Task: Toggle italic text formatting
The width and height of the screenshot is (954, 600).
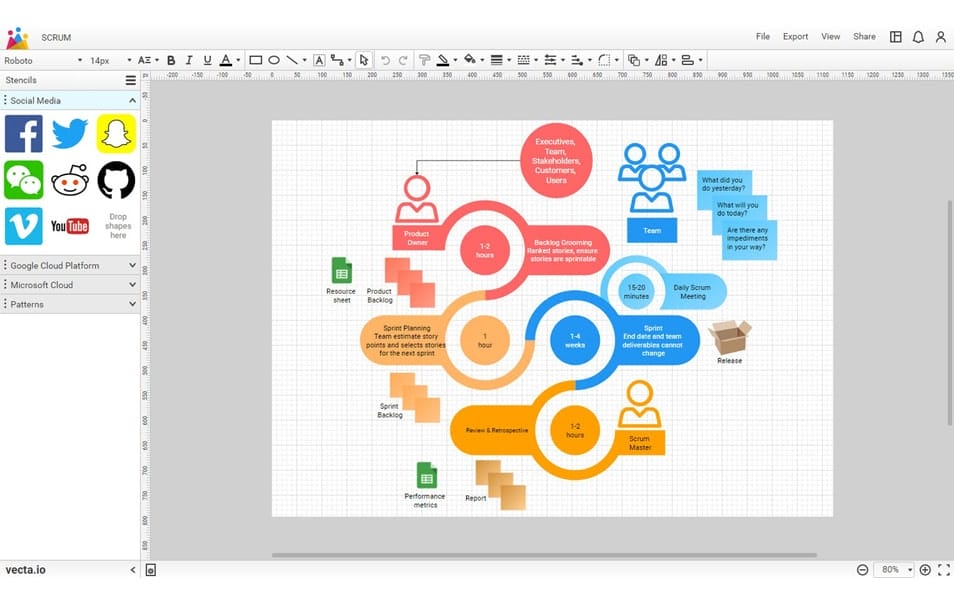Action: click(189, 60)
